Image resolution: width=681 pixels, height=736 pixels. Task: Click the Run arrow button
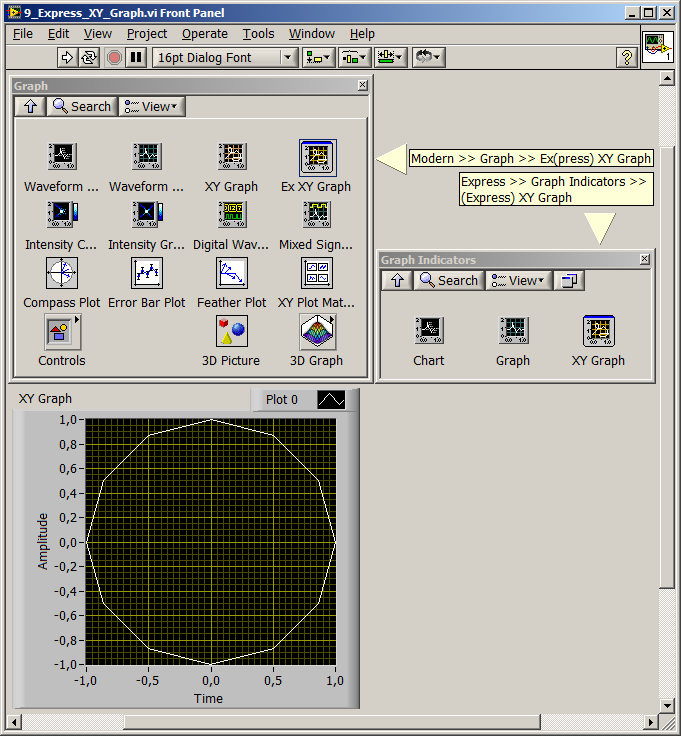tap(67, 58)
